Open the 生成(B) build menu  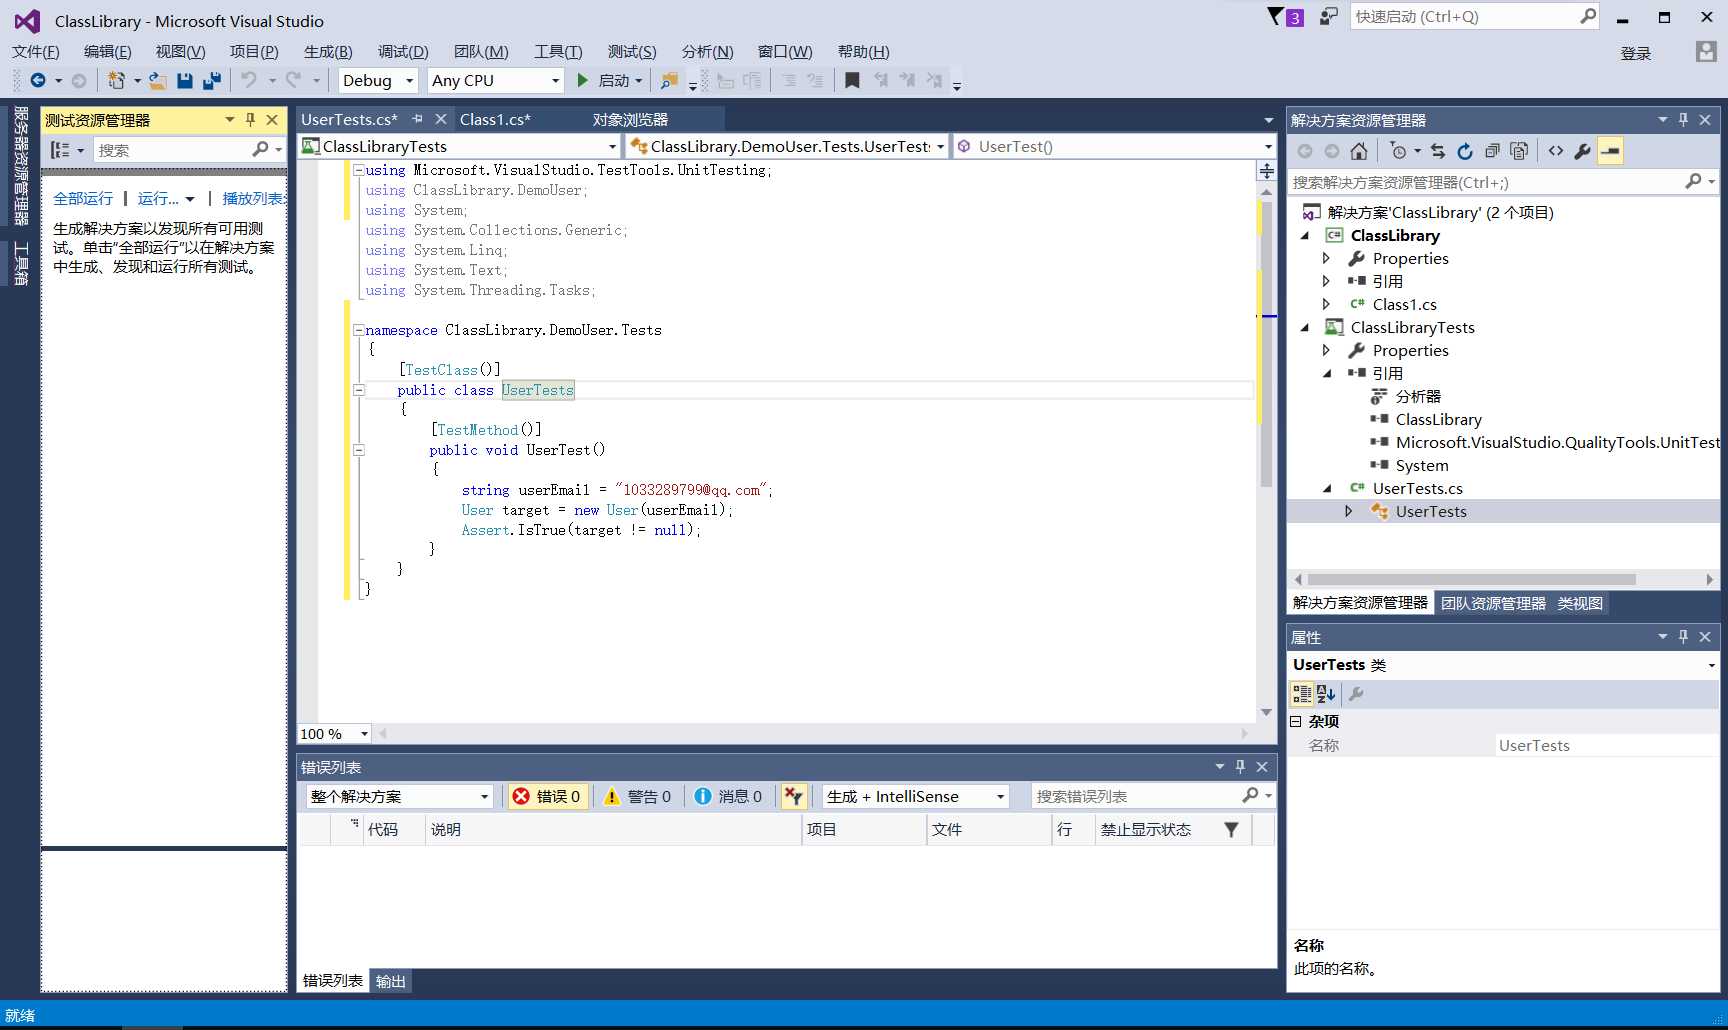(x=328, y=52)
